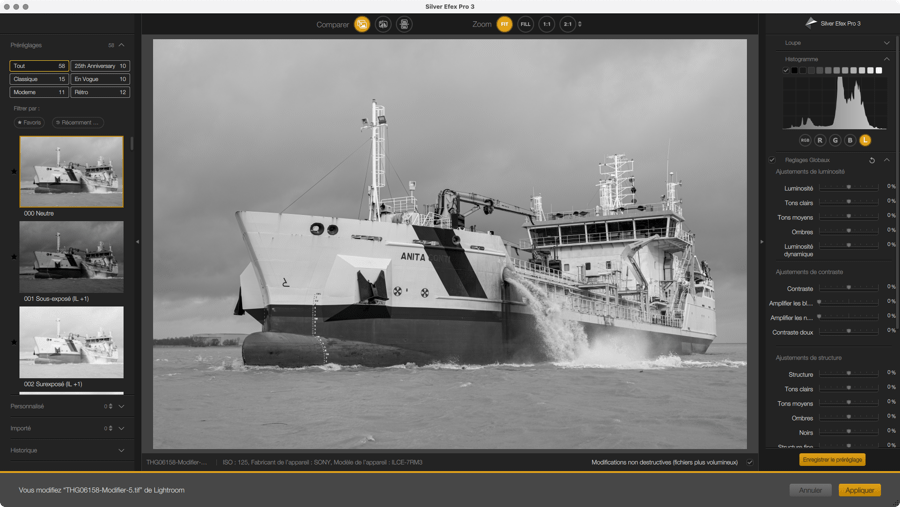Adjust the Amplifier les blancs slider
Image resolution: width=900 pixels, height=507 pixels.
[x=848, y=302]
